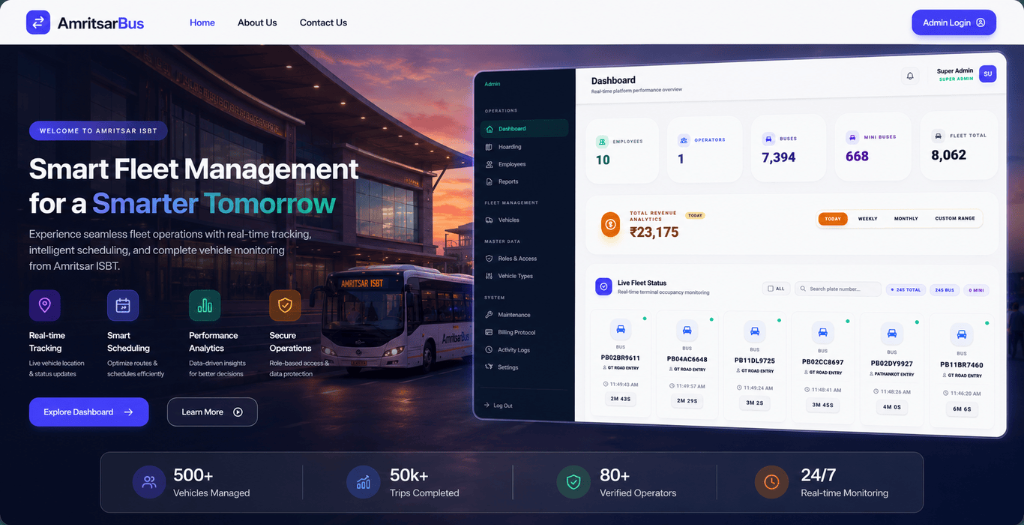Click the TODAY badge beside Total Revenue
This screenshot has height=525, width=1024.
pyautogui.click(x=695, y=215)
